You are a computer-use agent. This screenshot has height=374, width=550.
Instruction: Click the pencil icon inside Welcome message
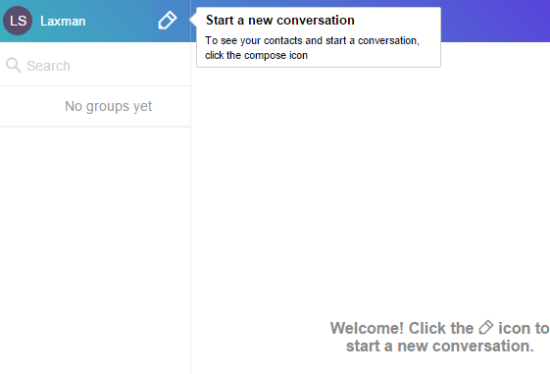pos(486,328)
